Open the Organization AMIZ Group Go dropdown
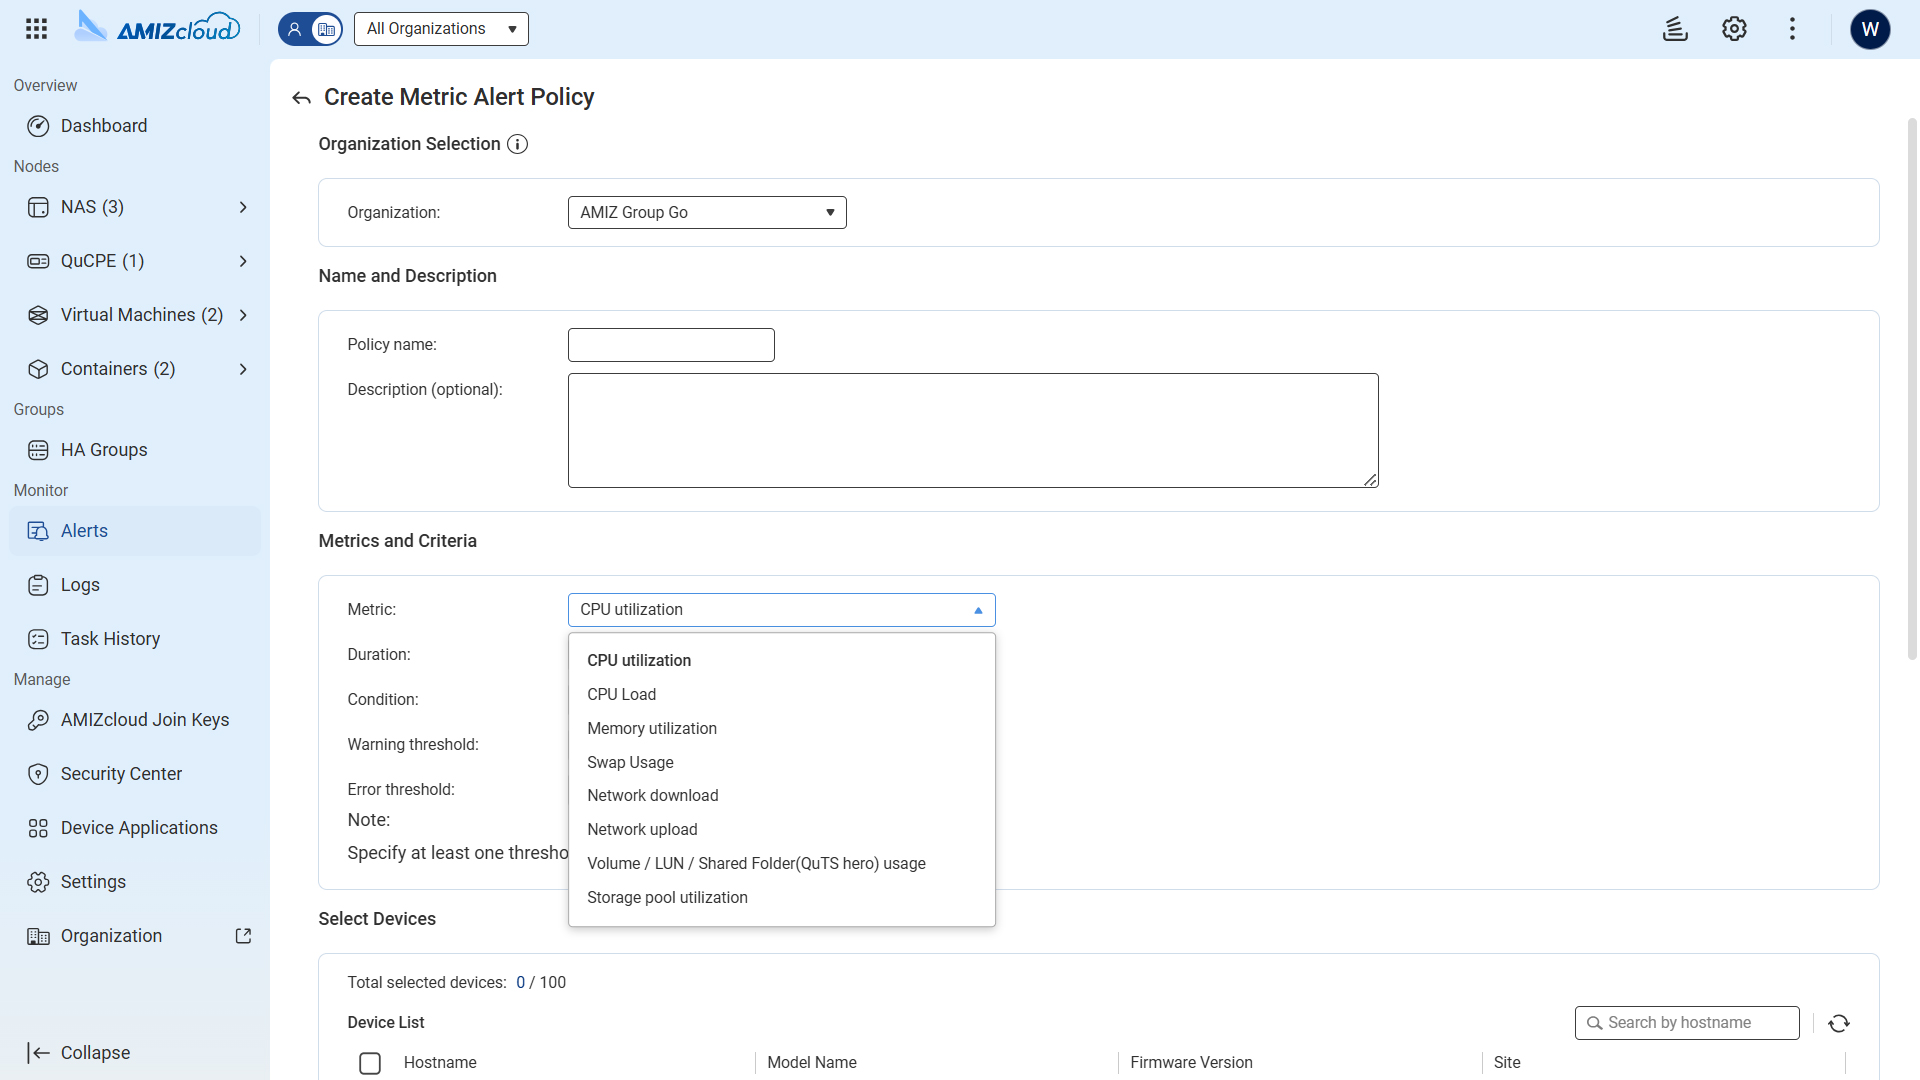This screenshot has width=1920, height=1080. coord(707,213)
